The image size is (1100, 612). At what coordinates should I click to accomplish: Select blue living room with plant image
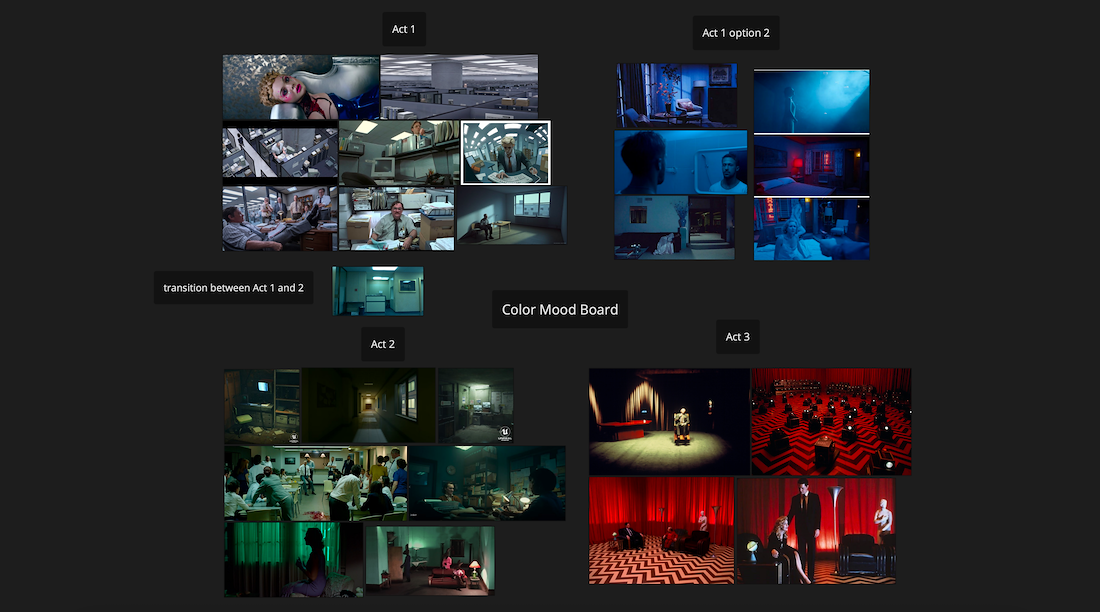pos(677,95)
